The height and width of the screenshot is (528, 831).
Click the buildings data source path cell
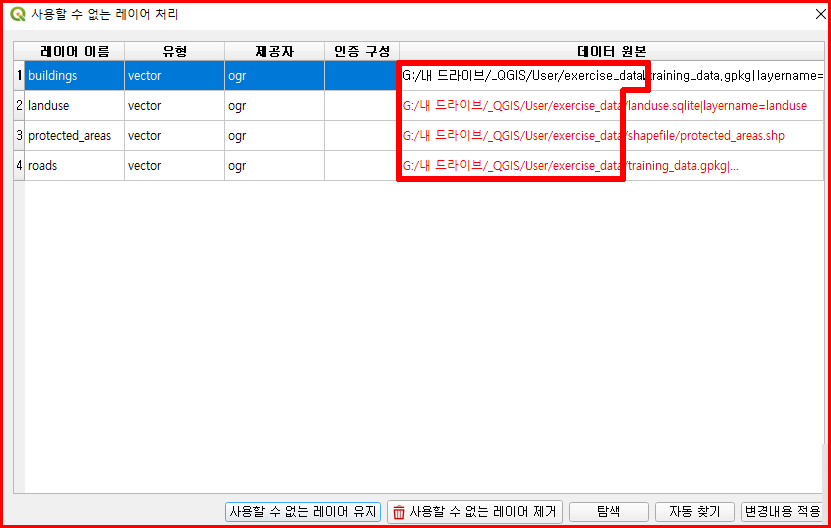[612, 75]
